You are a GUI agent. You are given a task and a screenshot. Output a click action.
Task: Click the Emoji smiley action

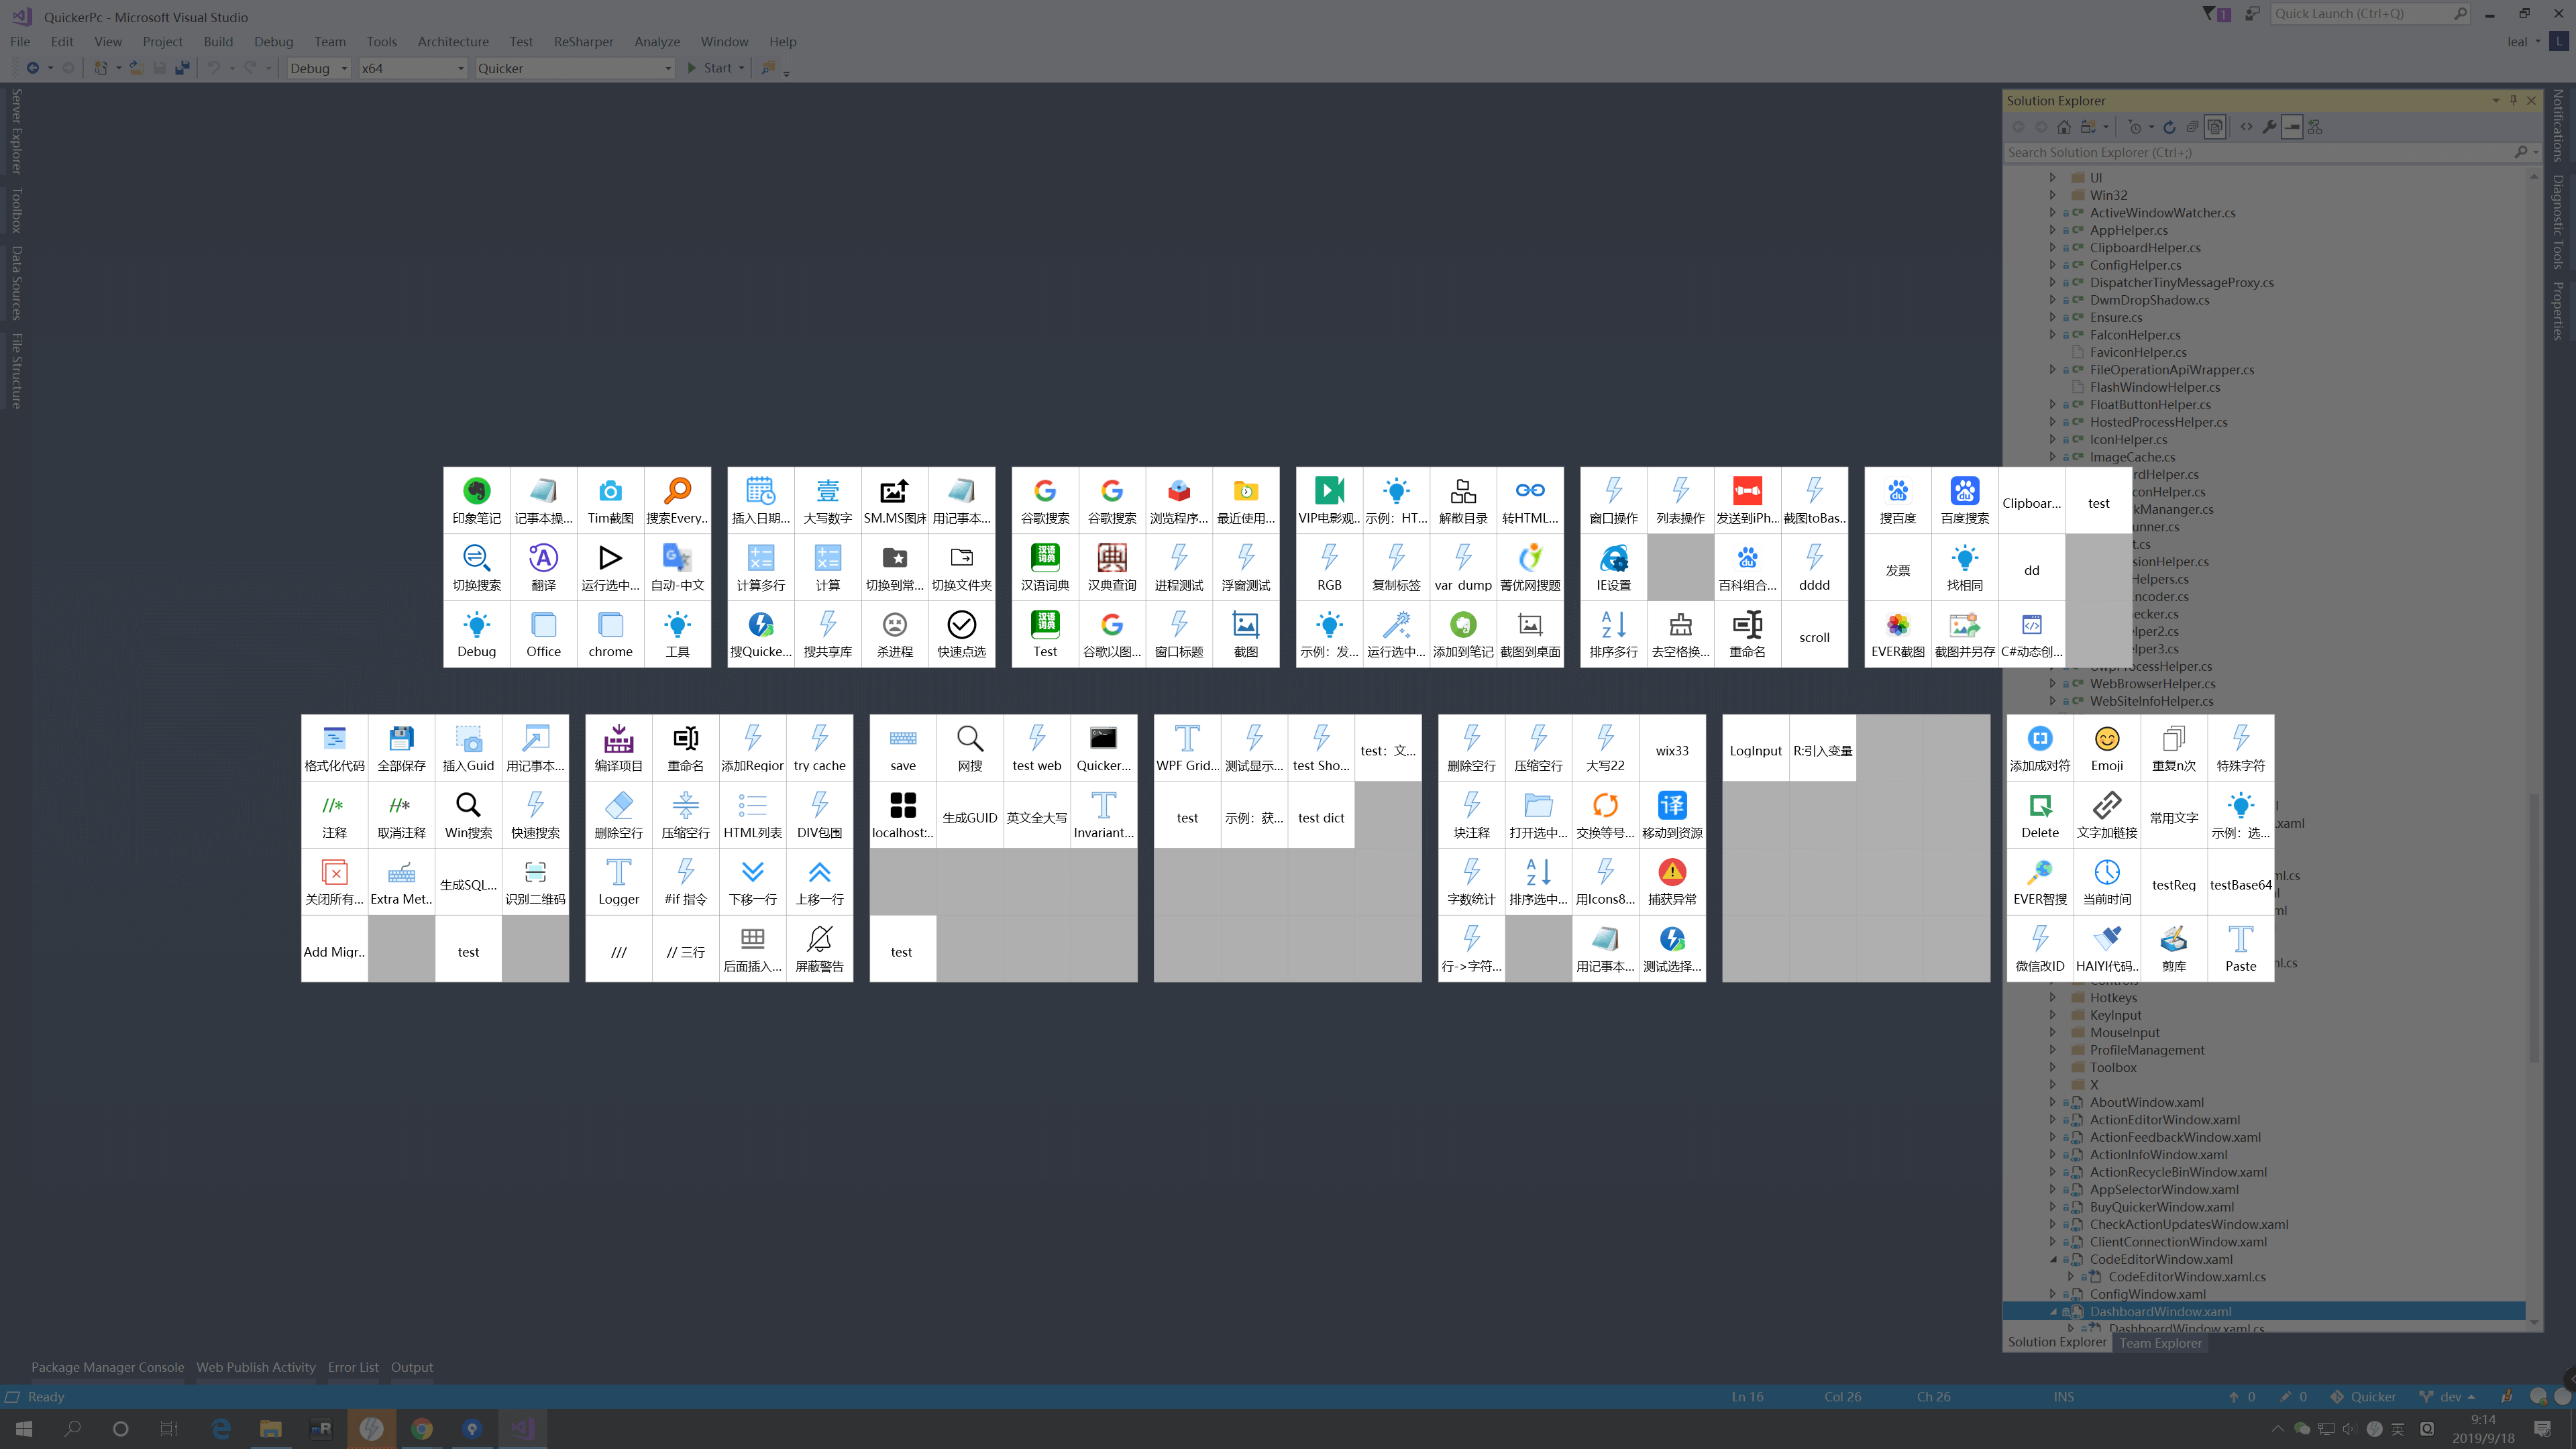[2106, 739]
